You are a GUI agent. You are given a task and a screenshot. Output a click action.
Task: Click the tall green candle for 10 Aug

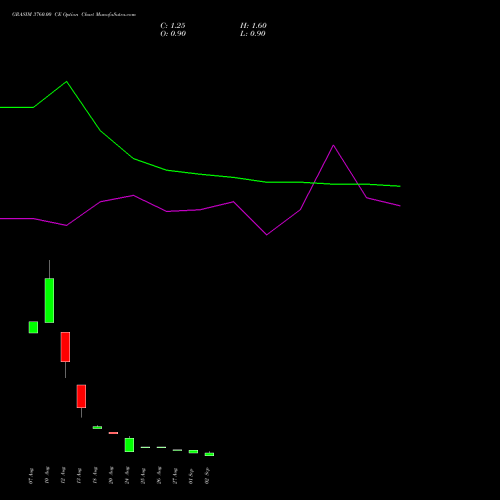coord(49,300)
